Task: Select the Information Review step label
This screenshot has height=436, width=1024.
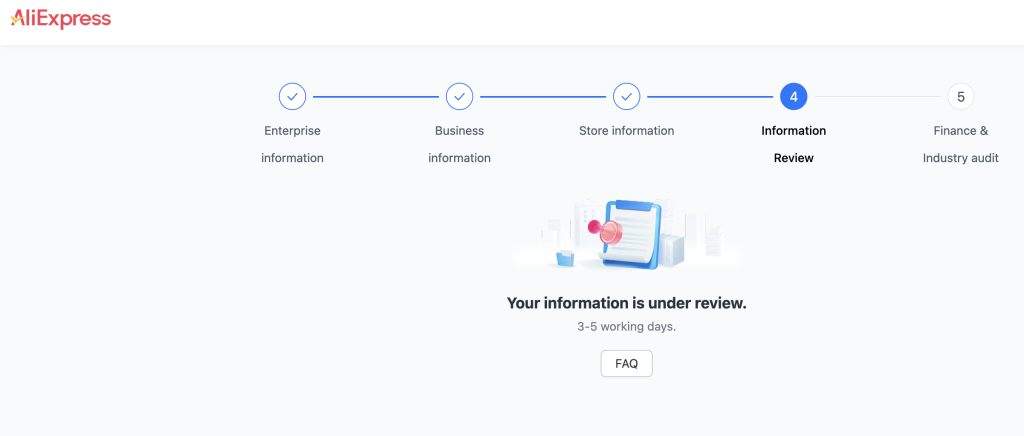Action: click(x=793, y=144)
